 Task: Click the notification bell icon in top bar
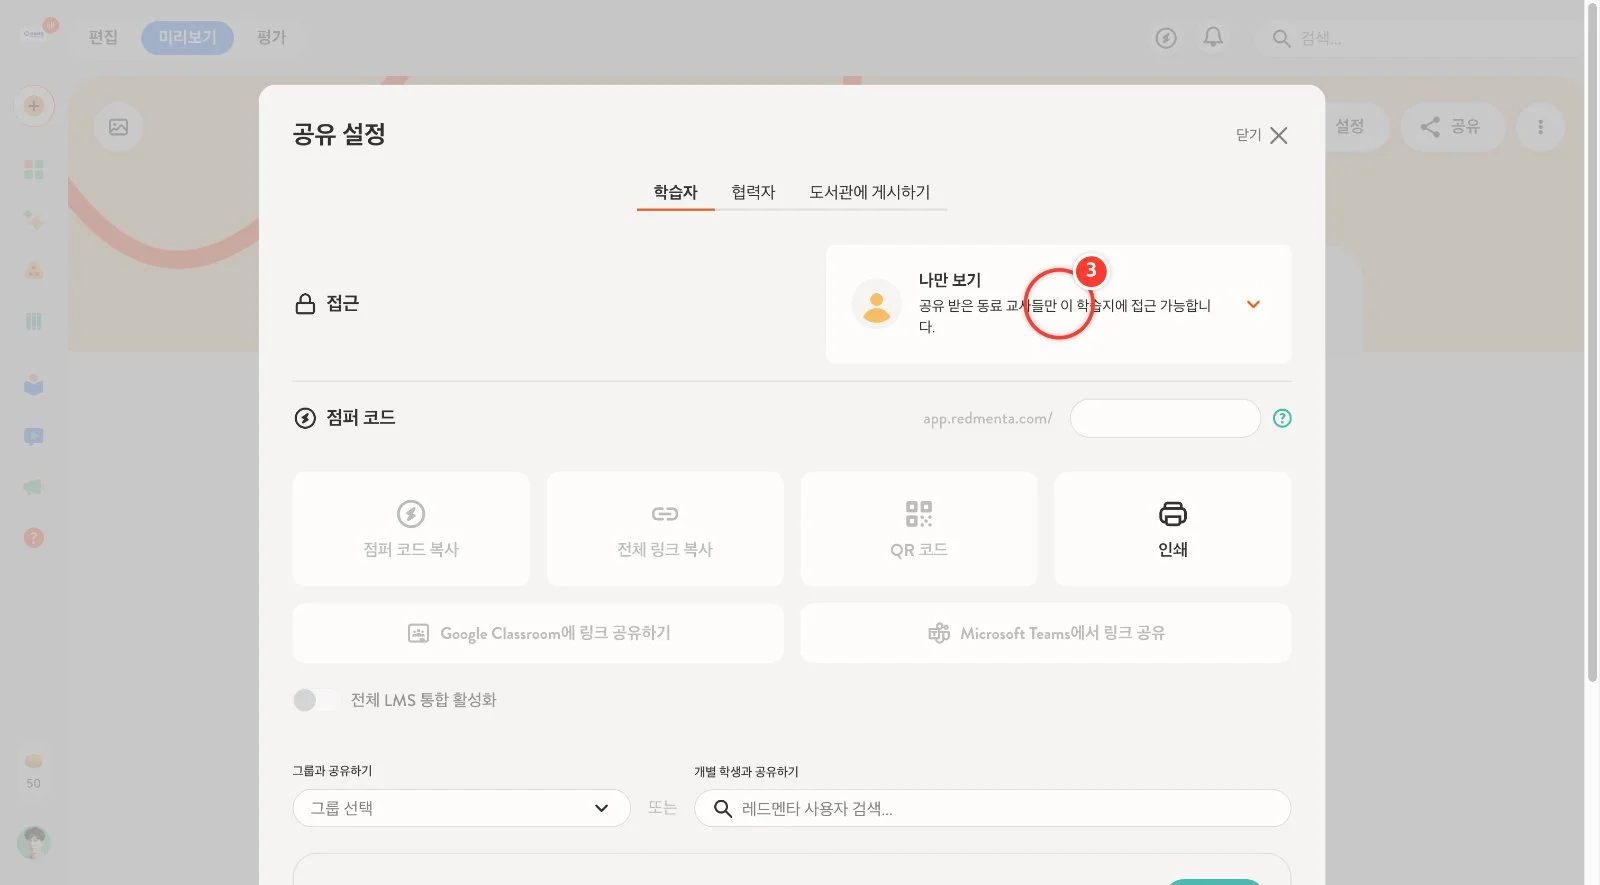pos(1213,38)
